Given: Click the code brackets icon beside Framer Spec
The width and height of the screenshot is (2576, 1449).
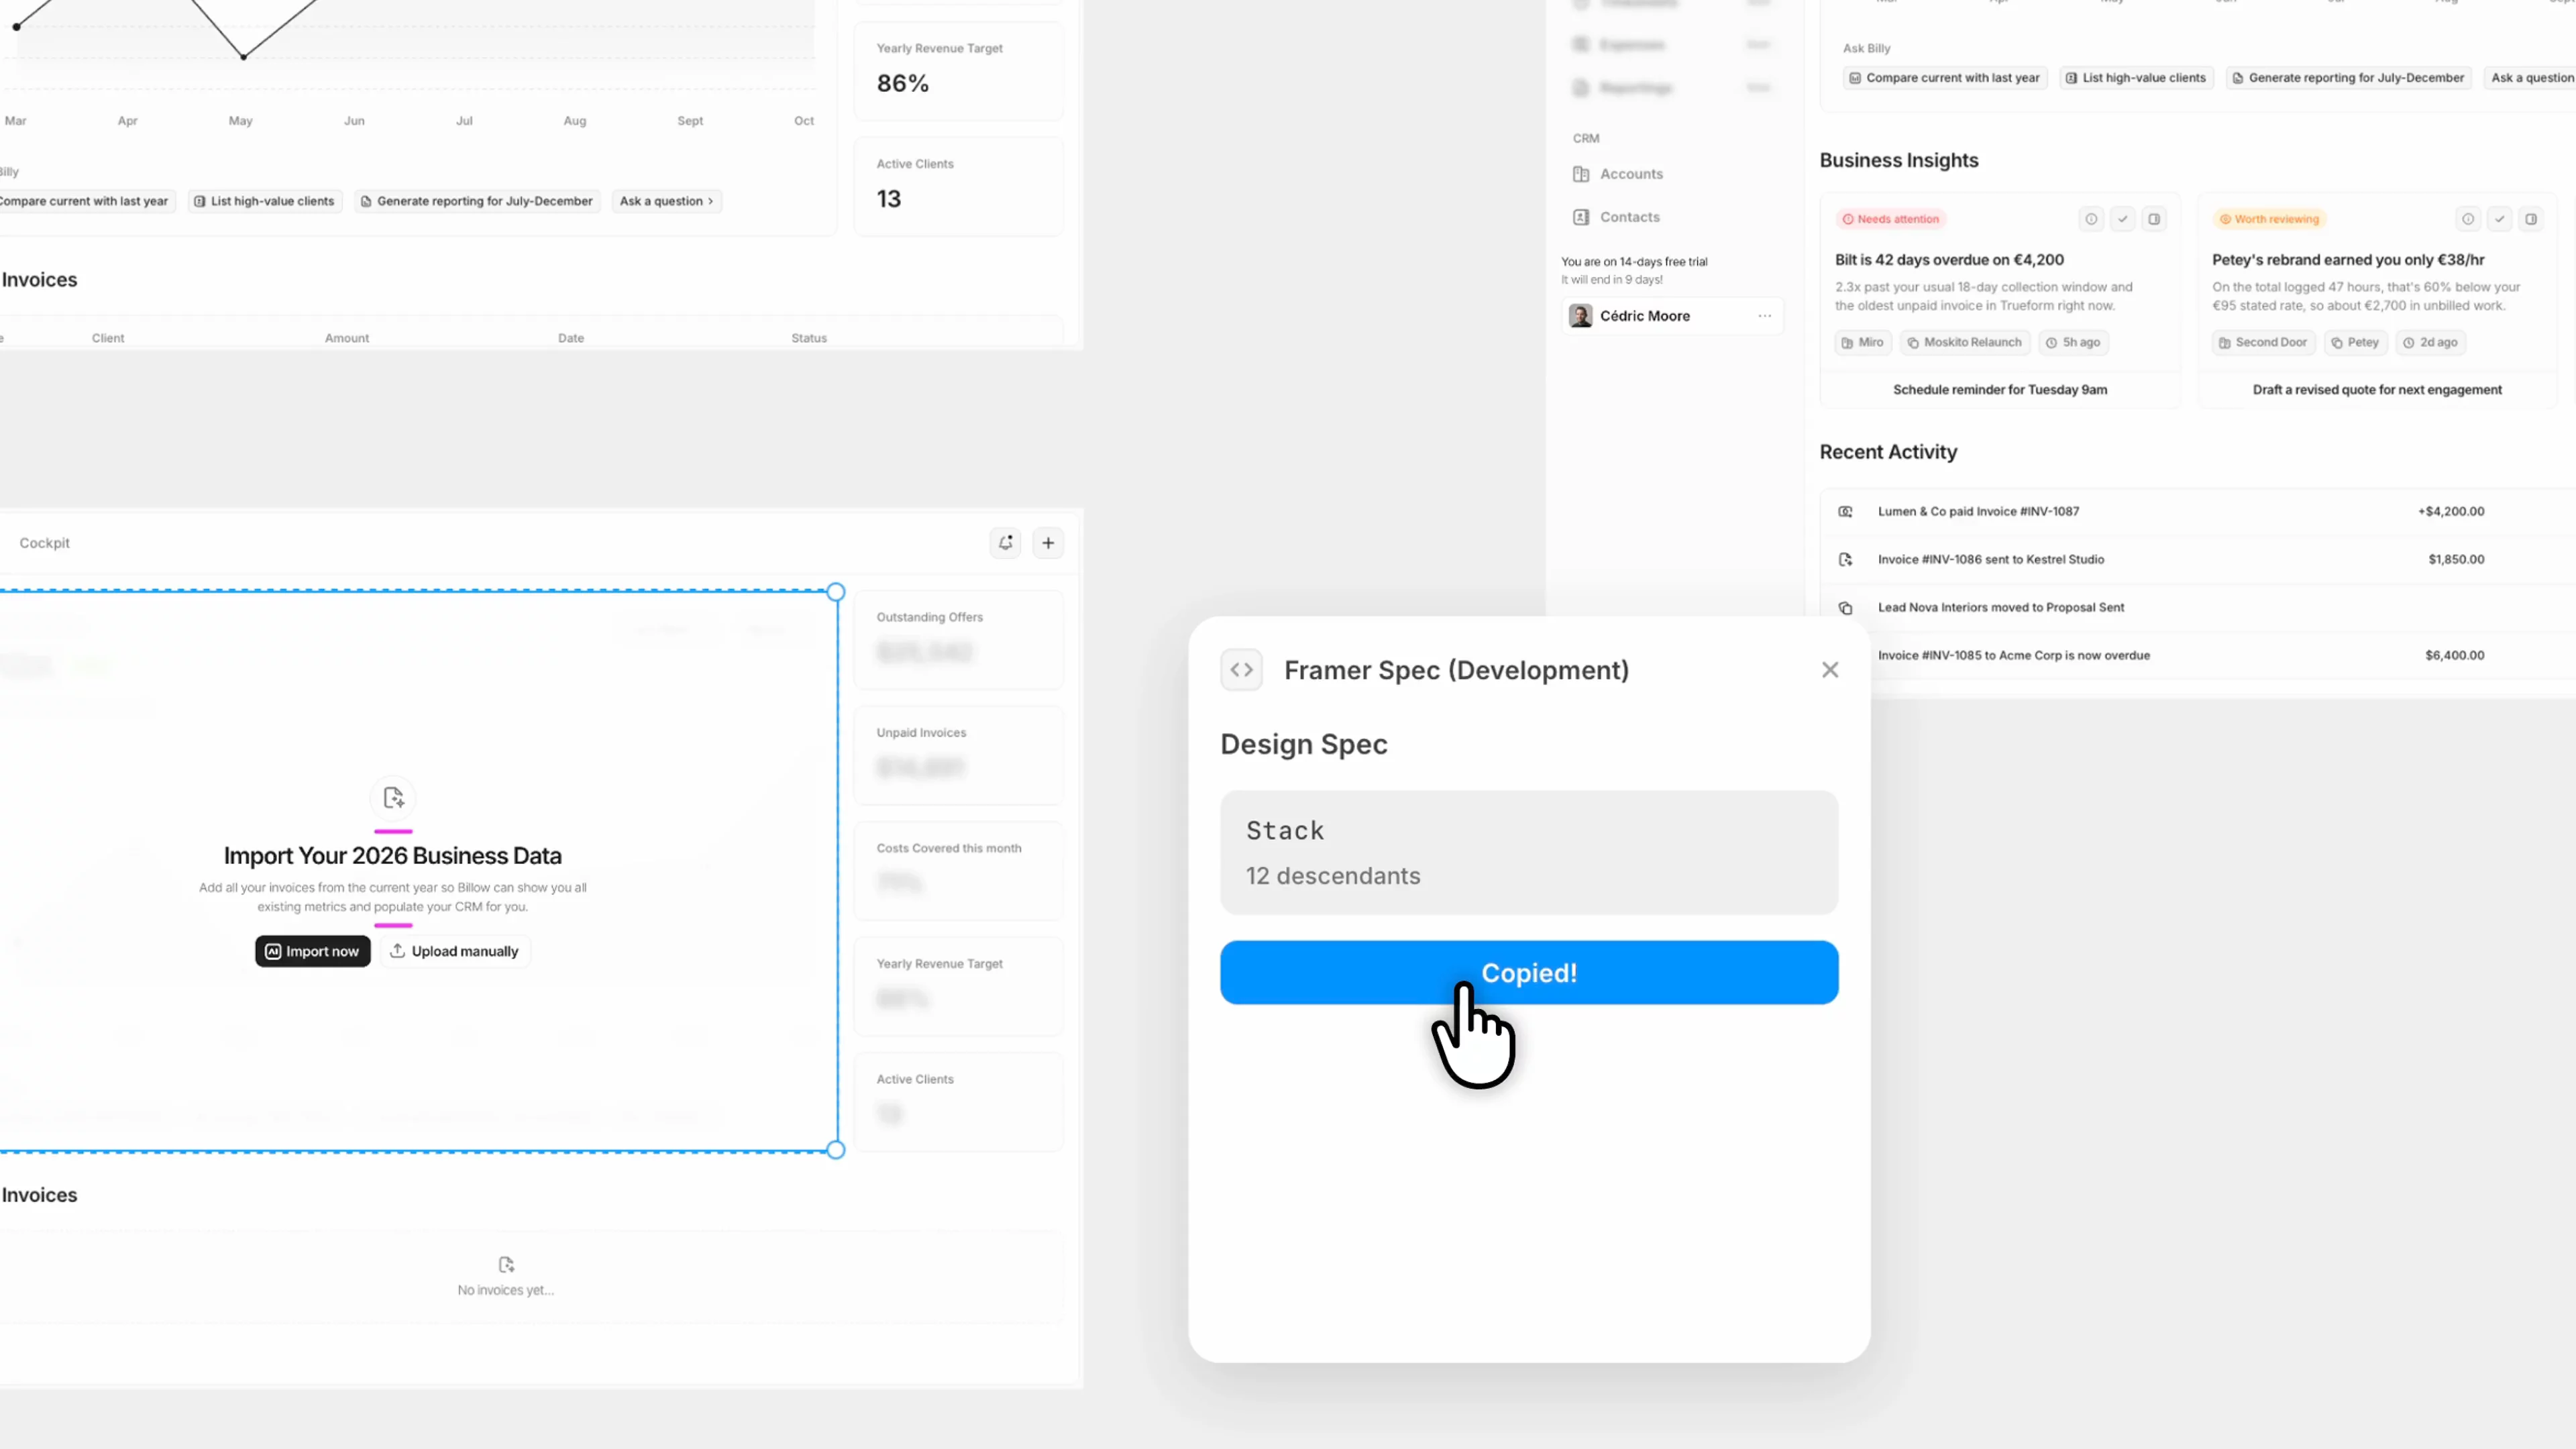Looking at the screenshot, I should click(x=1241, y=670).
